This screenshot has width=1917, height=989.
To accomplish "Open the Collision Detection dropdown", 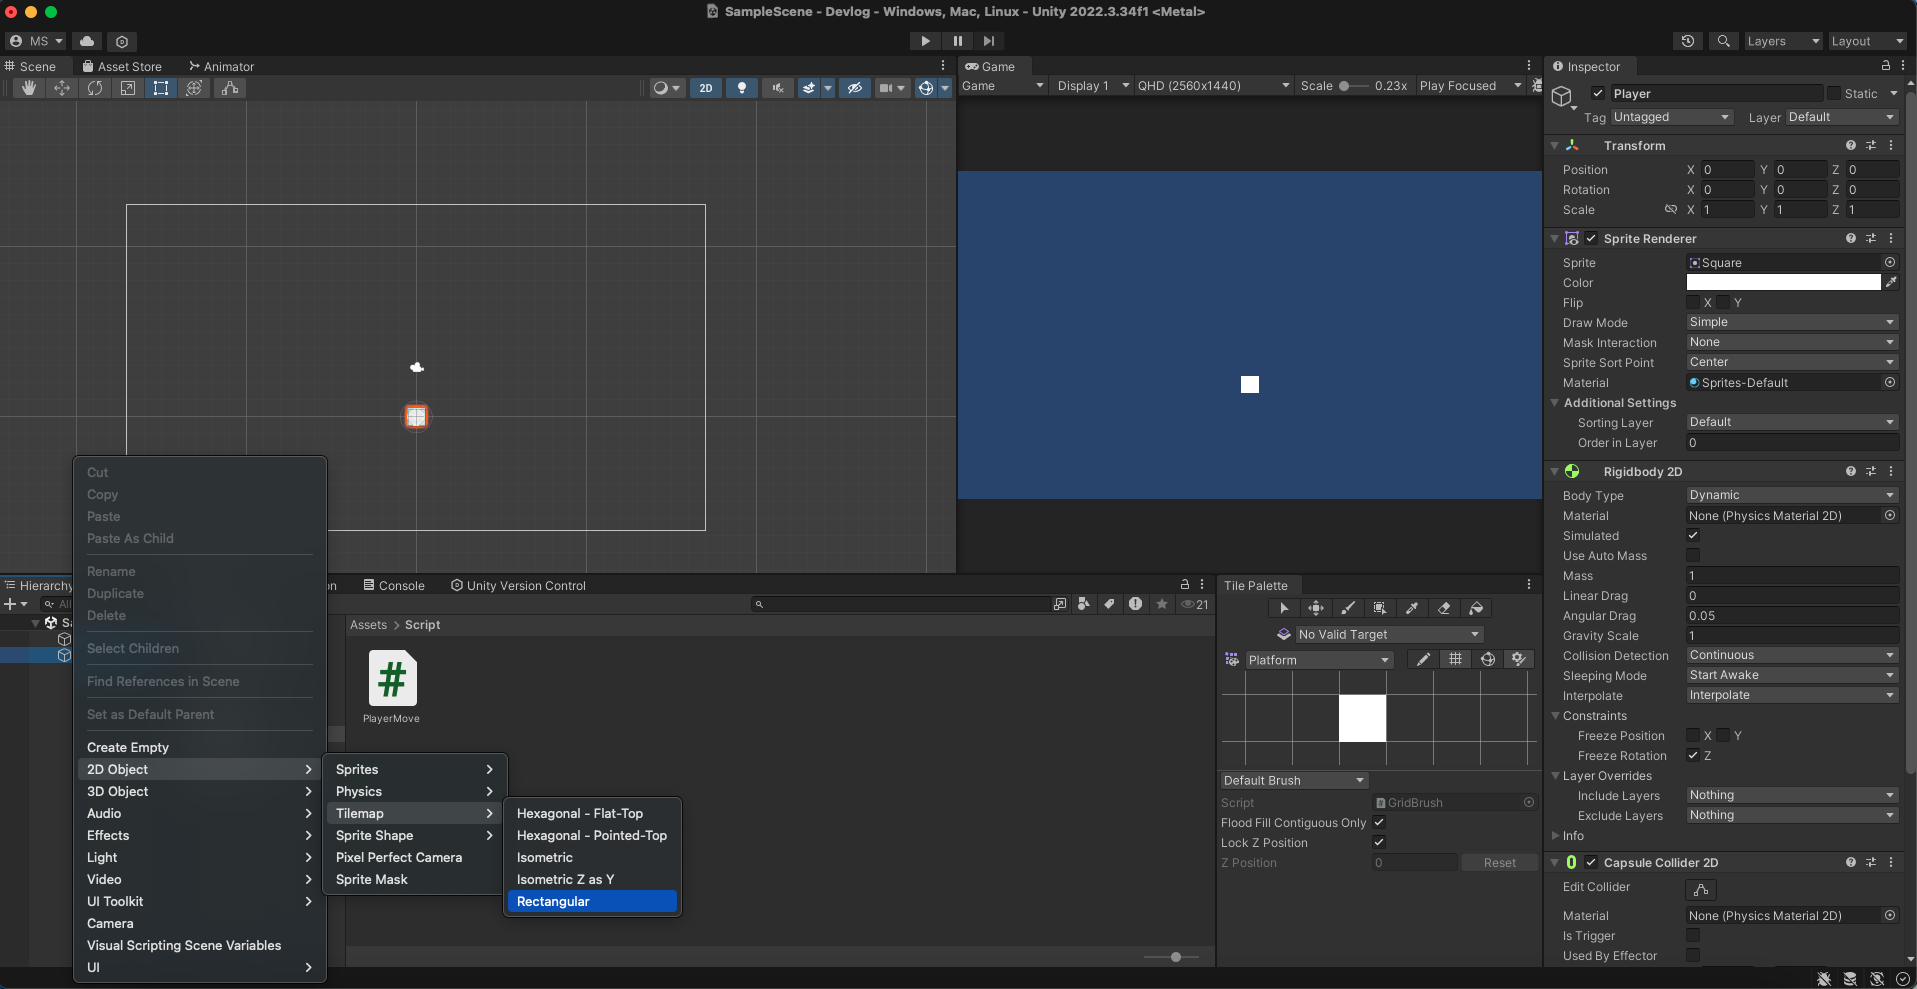I will point(1790,655).
